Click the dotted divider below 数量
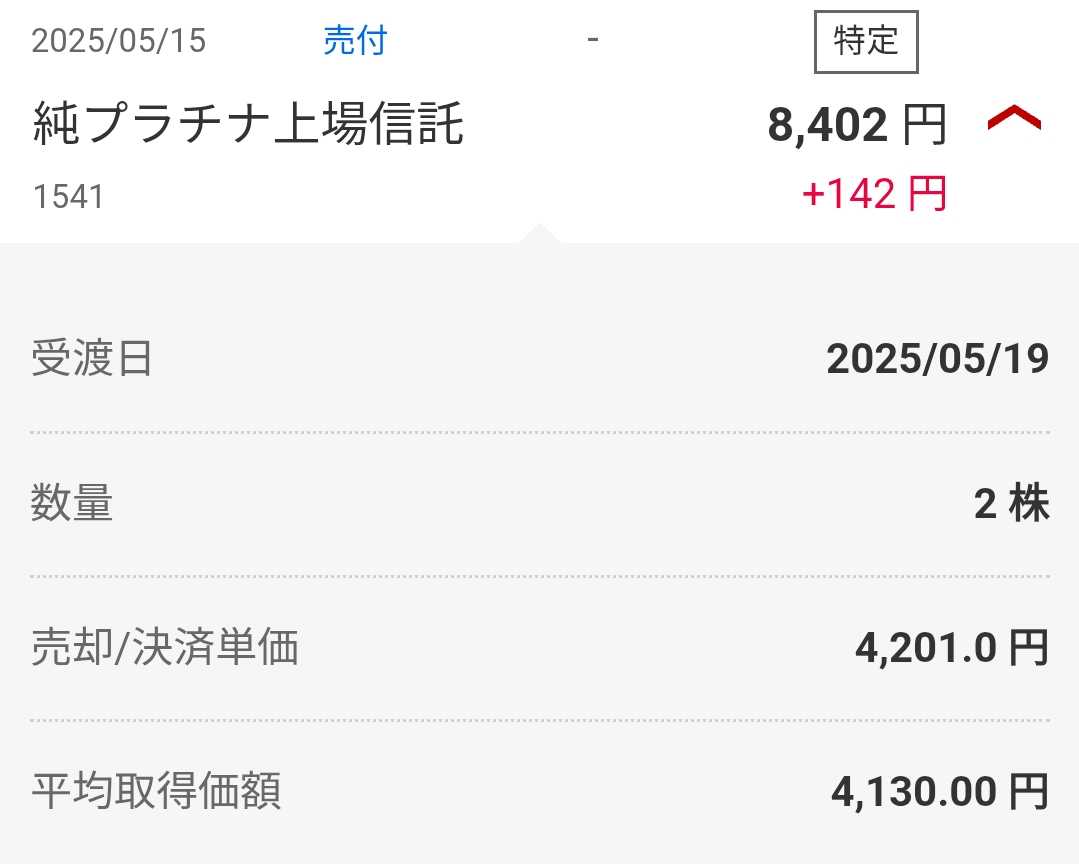Image resolution: width=1079 pixels, height=864 pixels. point(540,576)
